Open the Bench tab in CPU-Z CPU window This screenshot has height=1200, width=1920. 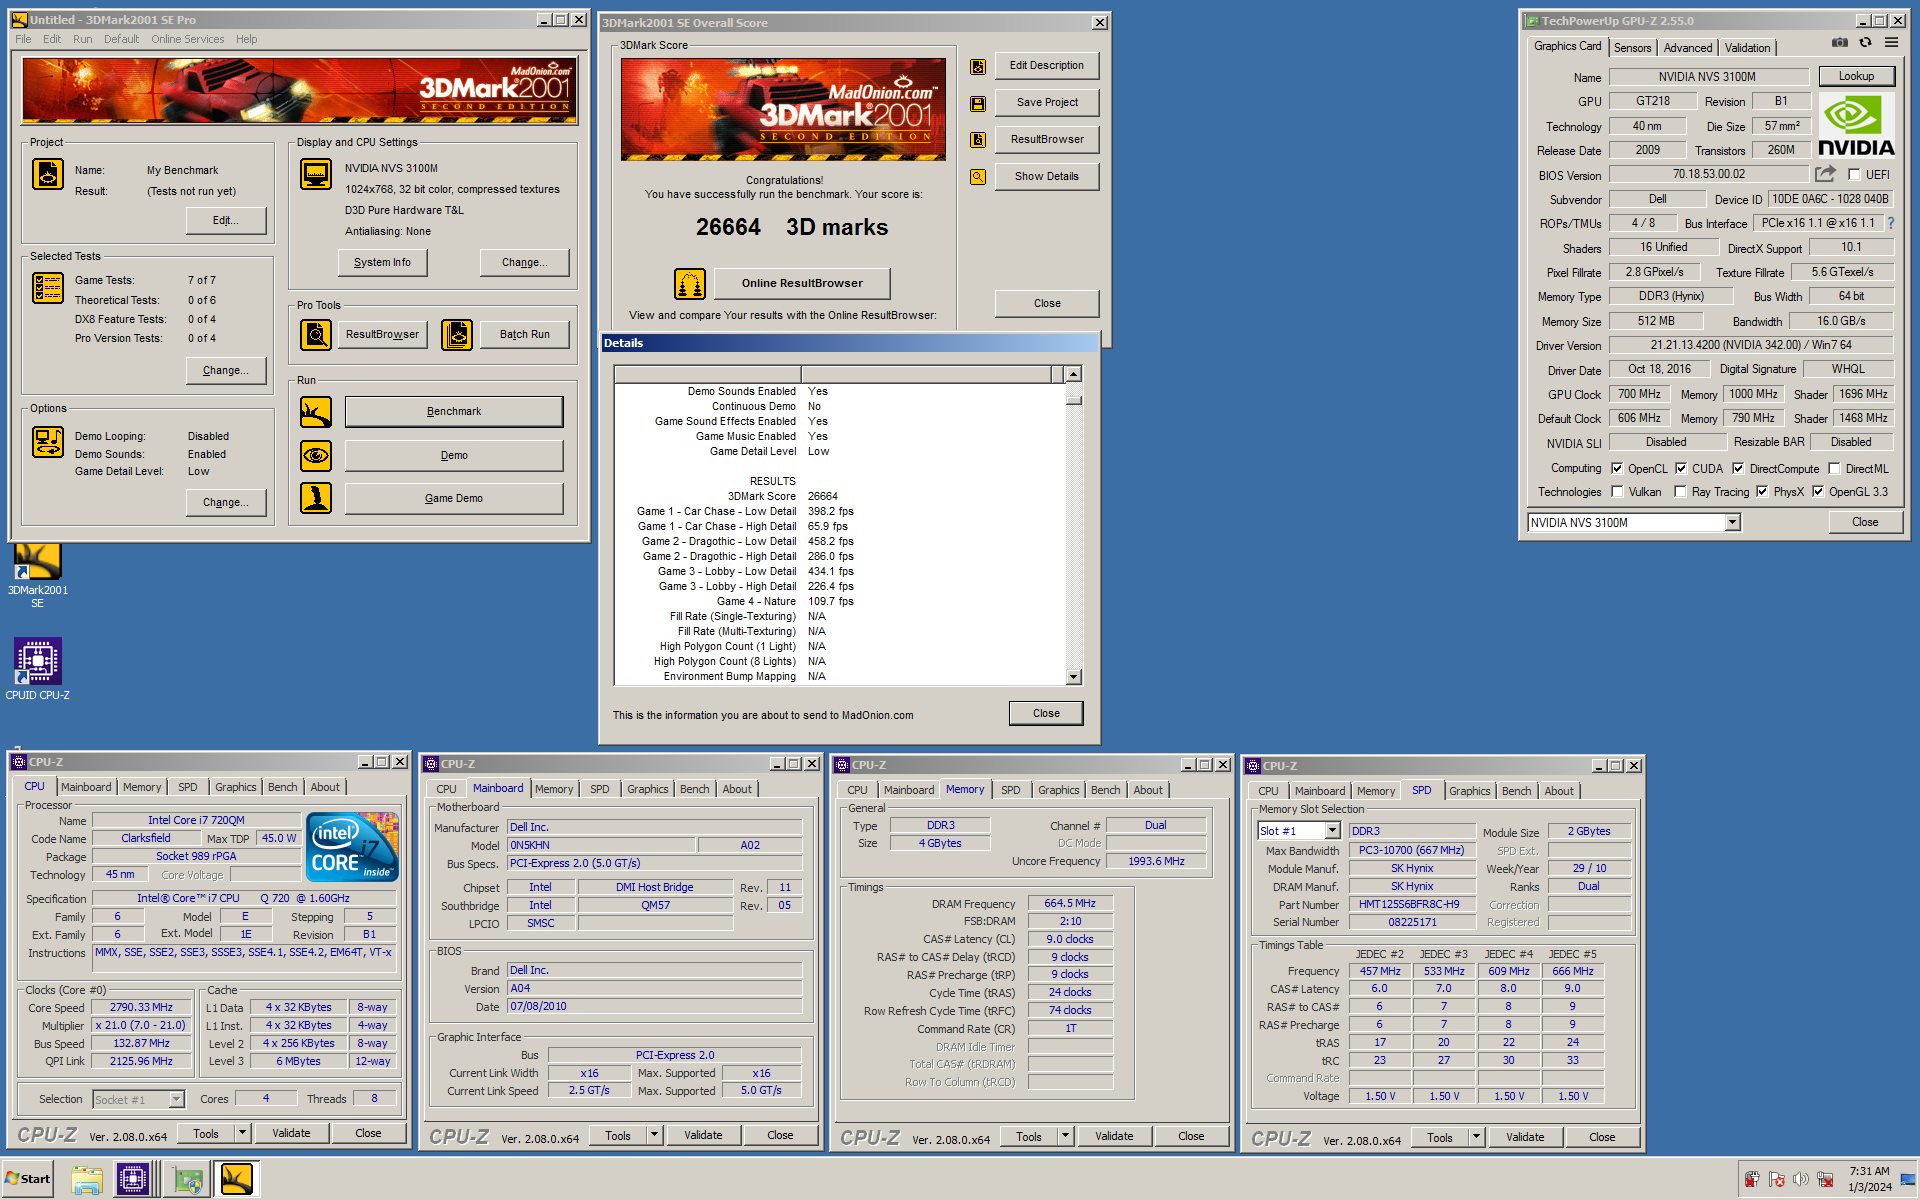(x=282, y=788)
